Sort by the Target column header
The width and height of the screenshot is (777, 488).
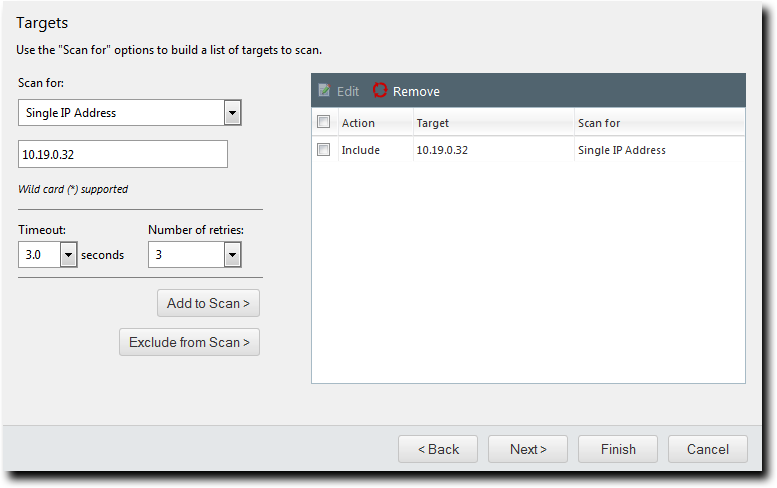click(x=494, y=122)
